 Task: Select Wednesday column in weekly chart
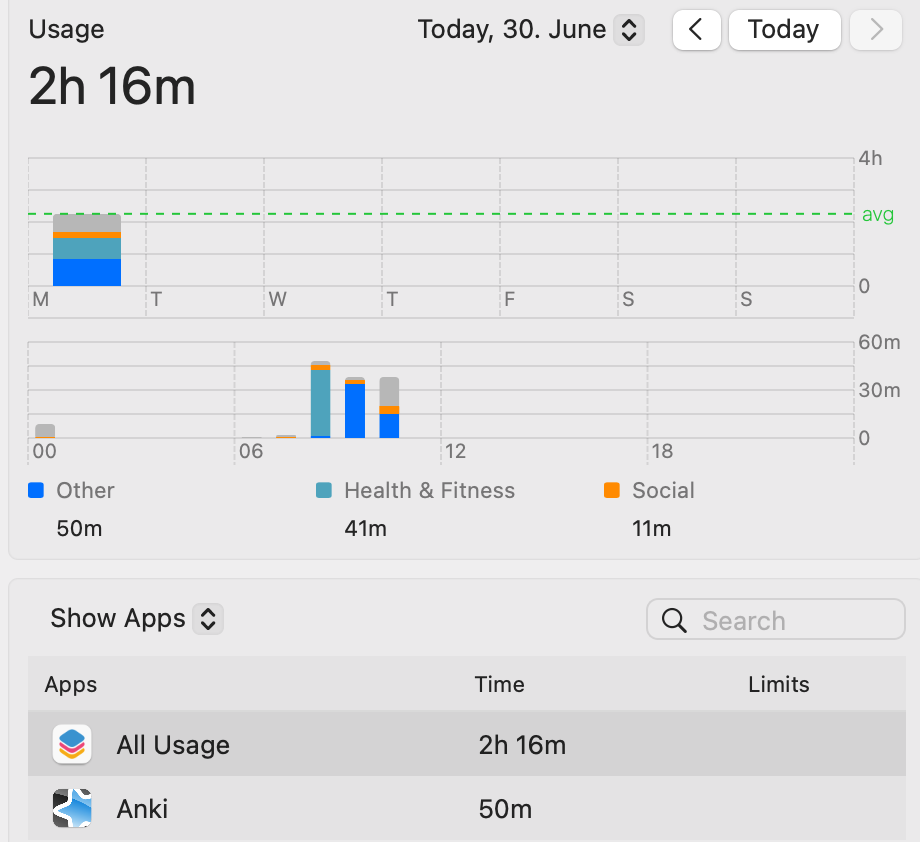(x=323, y=238)
